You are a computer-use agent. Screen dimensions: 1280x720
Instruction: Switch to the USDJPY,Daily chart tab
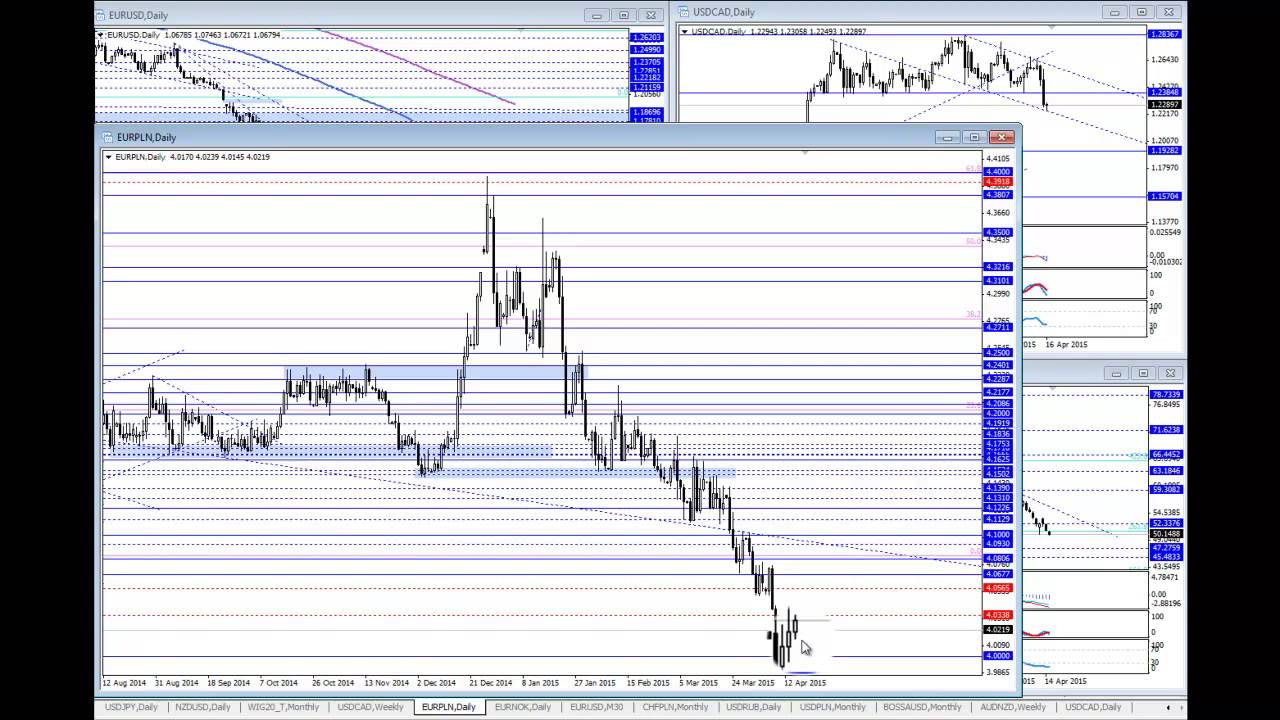130,707
